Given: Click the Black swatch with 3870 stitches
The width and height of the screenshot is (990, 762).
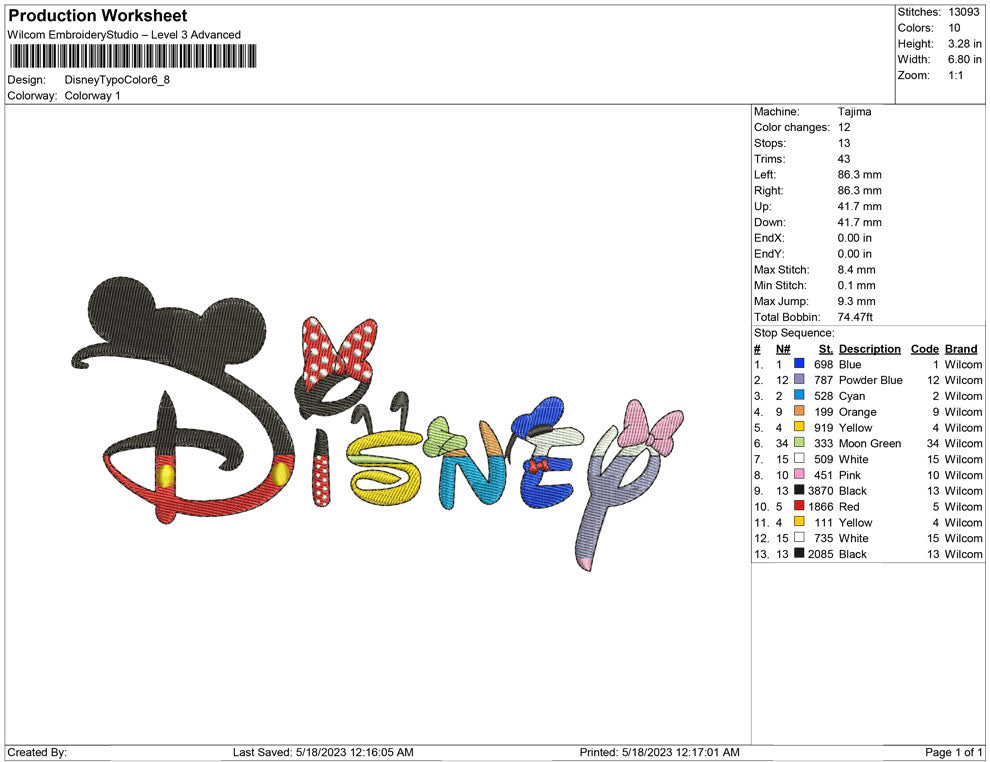Looking at the screenshot, I should (x=799, y=490).
